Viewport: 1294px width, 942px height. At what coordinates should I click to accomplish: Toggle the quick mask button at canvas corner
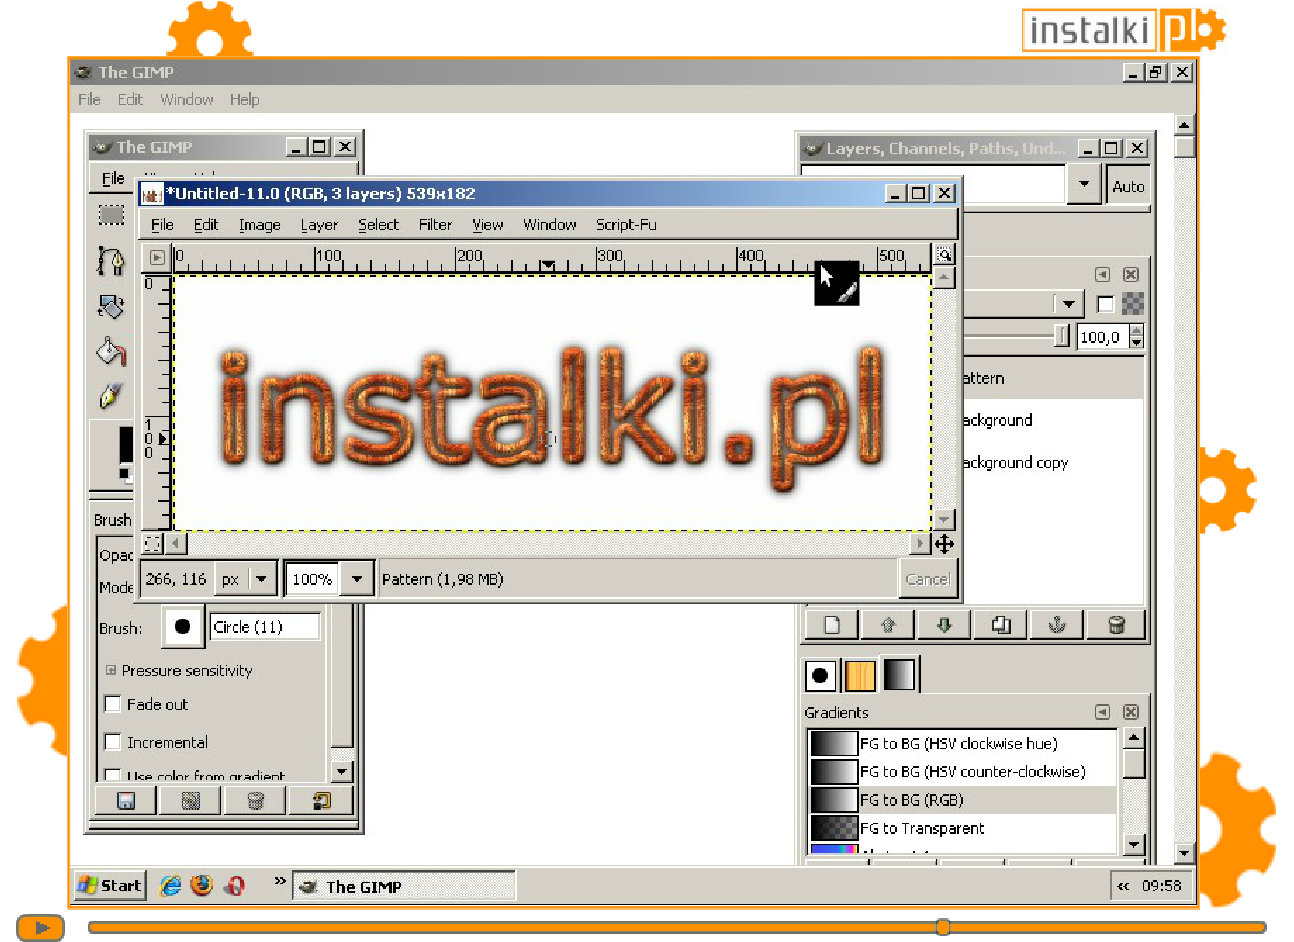coord(152,543)
